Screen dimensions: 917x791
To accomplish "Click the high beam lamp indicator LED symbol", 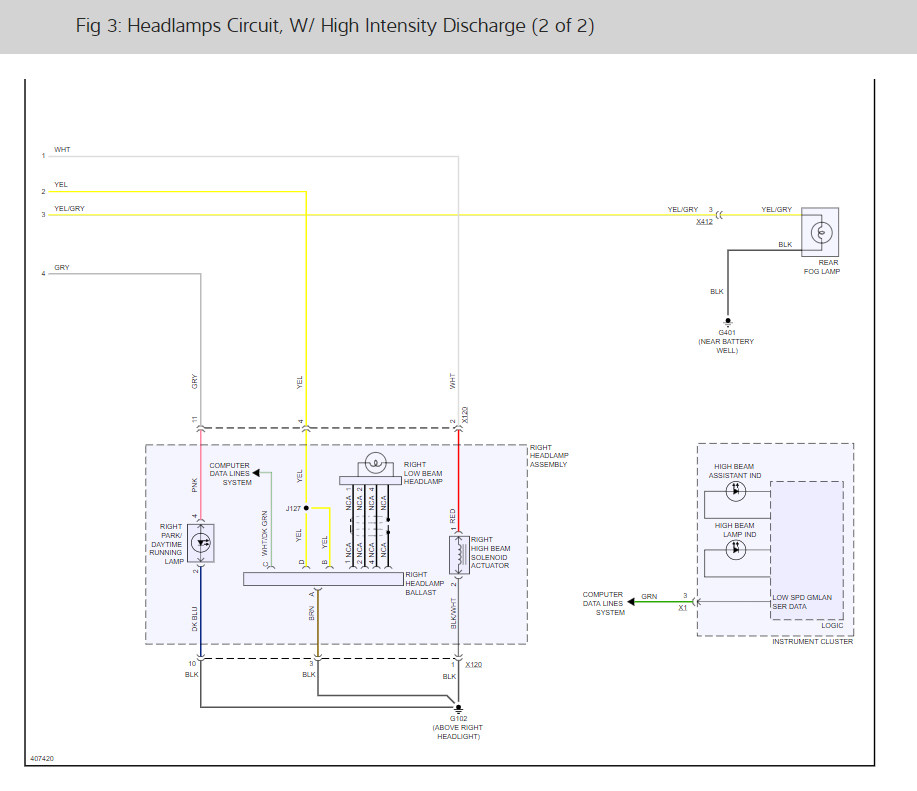I will coord(736,549).
